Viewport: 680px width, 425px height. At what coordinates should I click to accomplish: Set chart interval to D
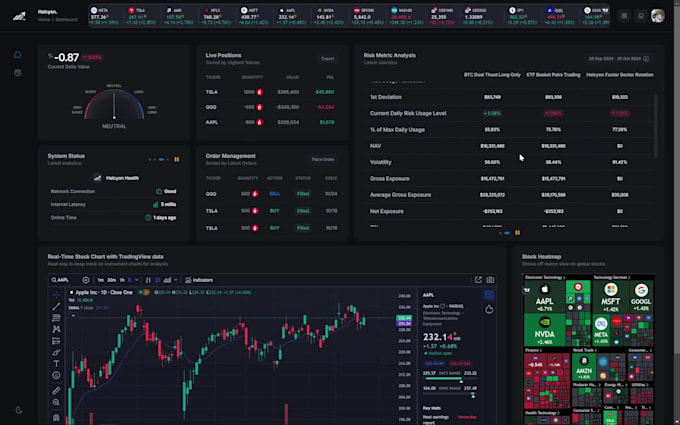pos(130,280)
